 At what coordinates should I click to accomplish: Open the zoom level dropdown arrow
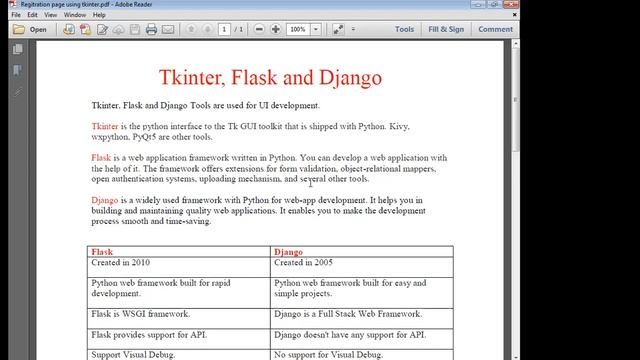316,29
